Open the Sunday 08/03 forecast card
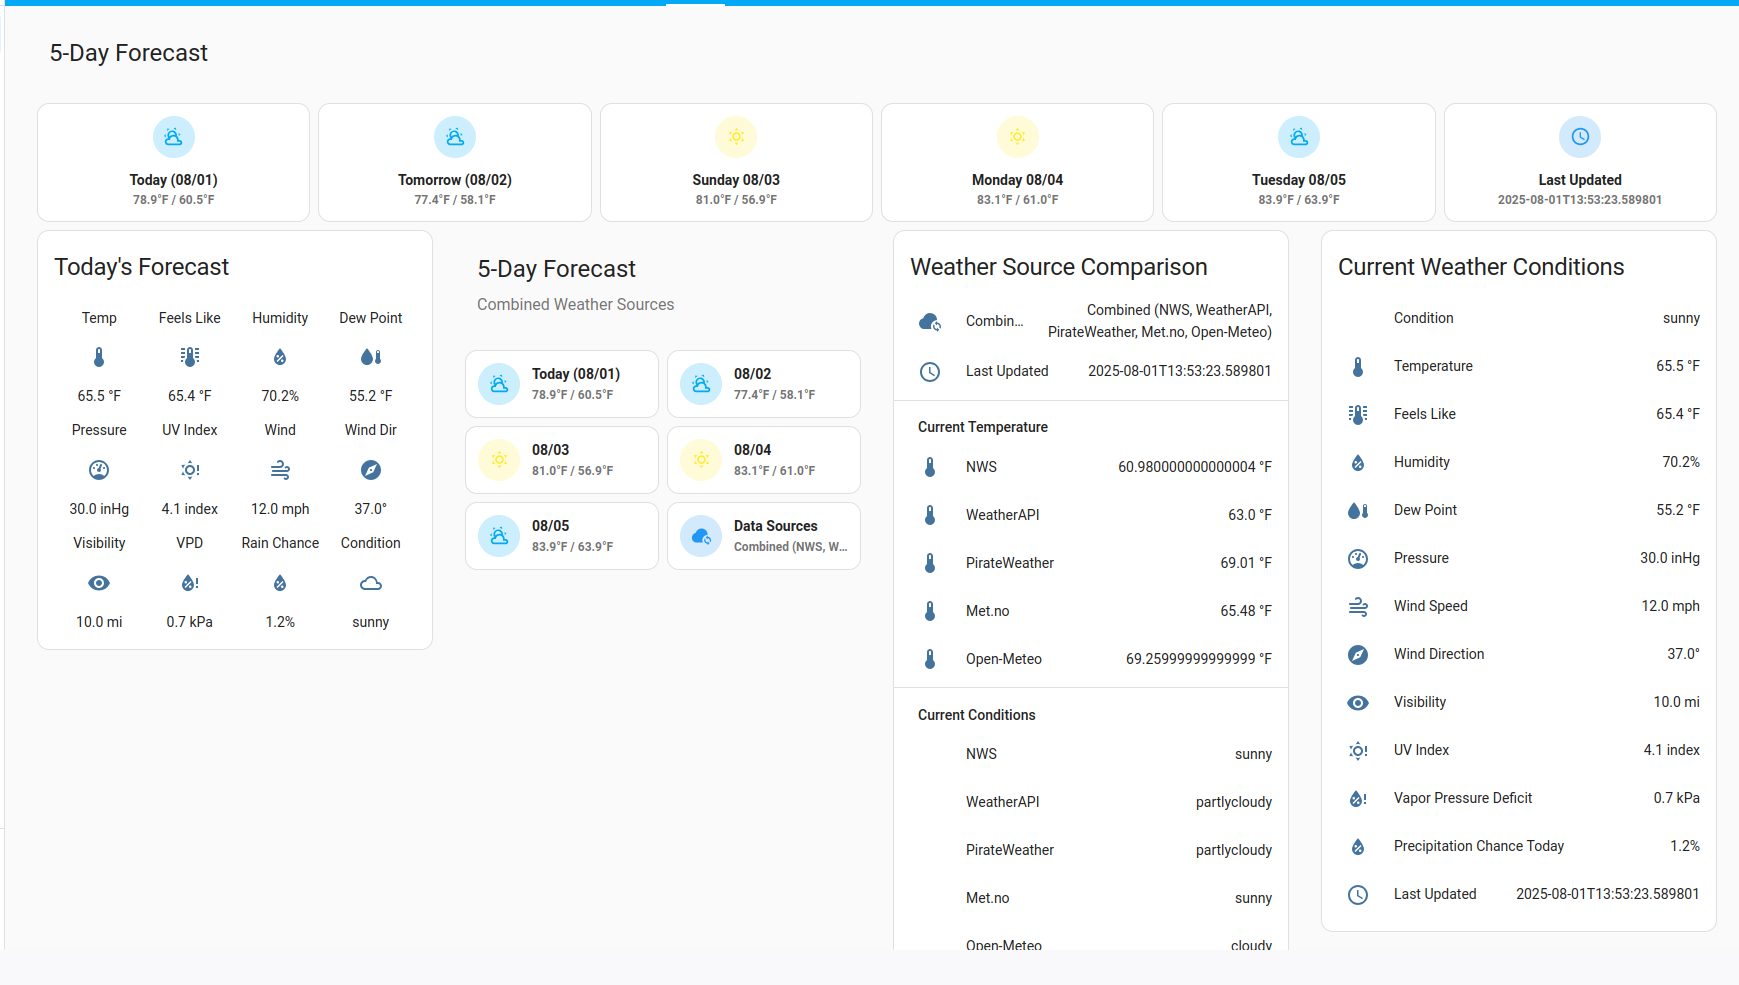Image resolution: width=1739 pixels, height=985 pixels. tap(736, 162)
